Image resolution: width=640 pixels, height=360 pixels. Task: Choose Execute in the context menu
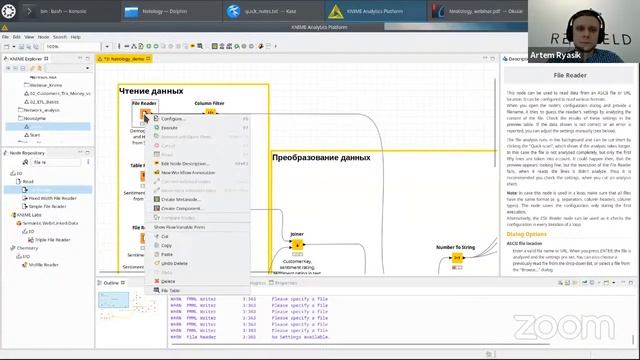coord(198,128)
